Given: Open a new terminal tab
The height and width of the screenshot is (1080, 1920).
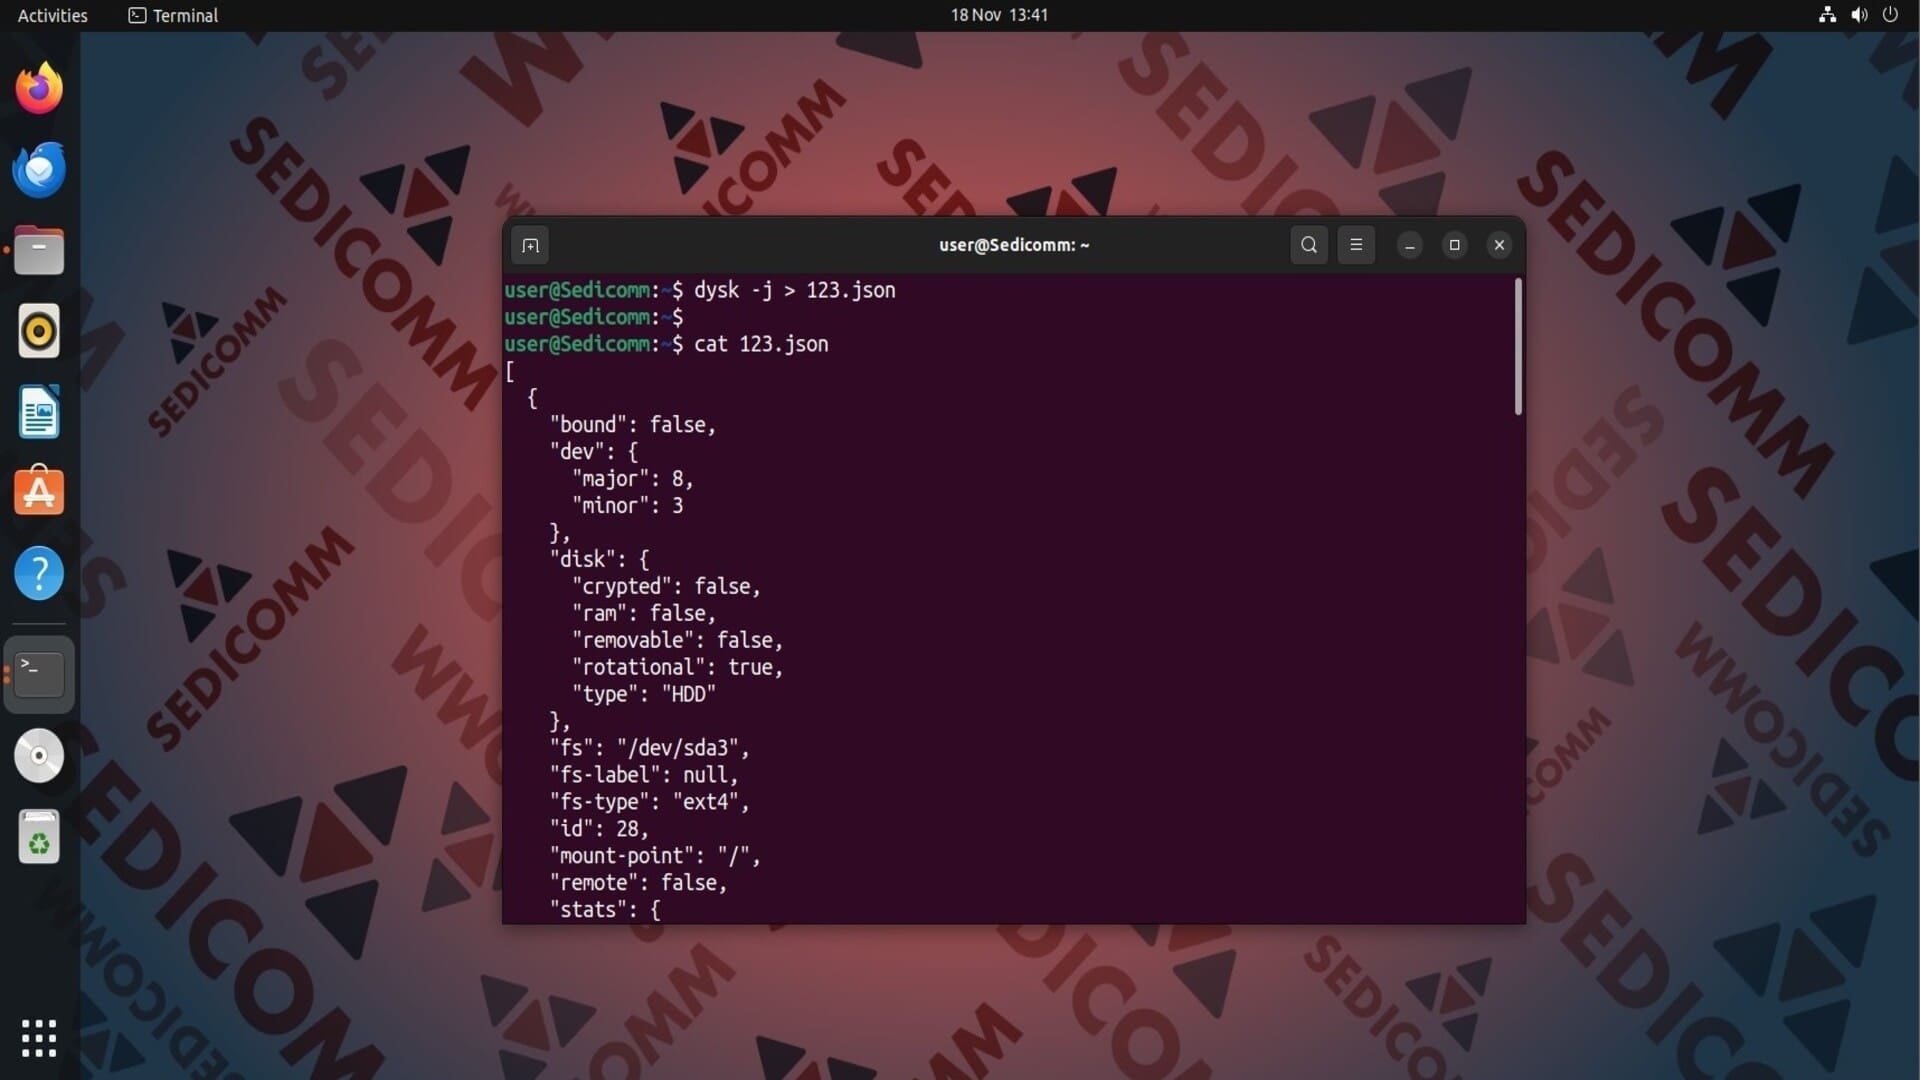Looking at the screenshot, I should click(530, 245).
